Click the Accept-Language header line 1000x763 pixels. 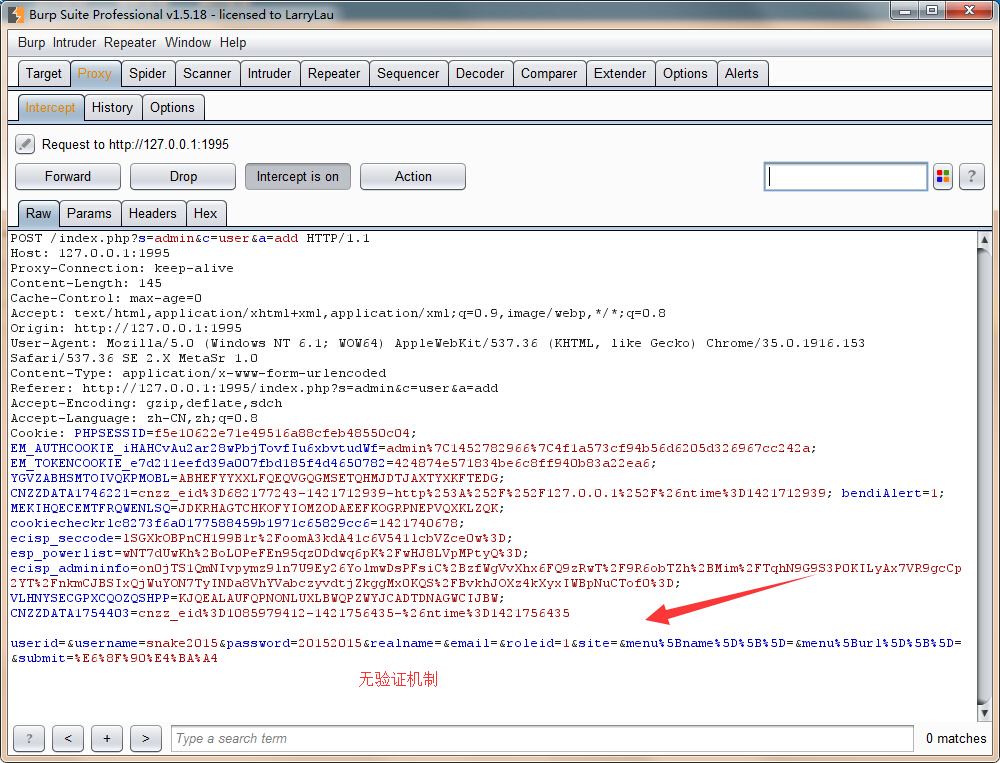click(134, 419)
